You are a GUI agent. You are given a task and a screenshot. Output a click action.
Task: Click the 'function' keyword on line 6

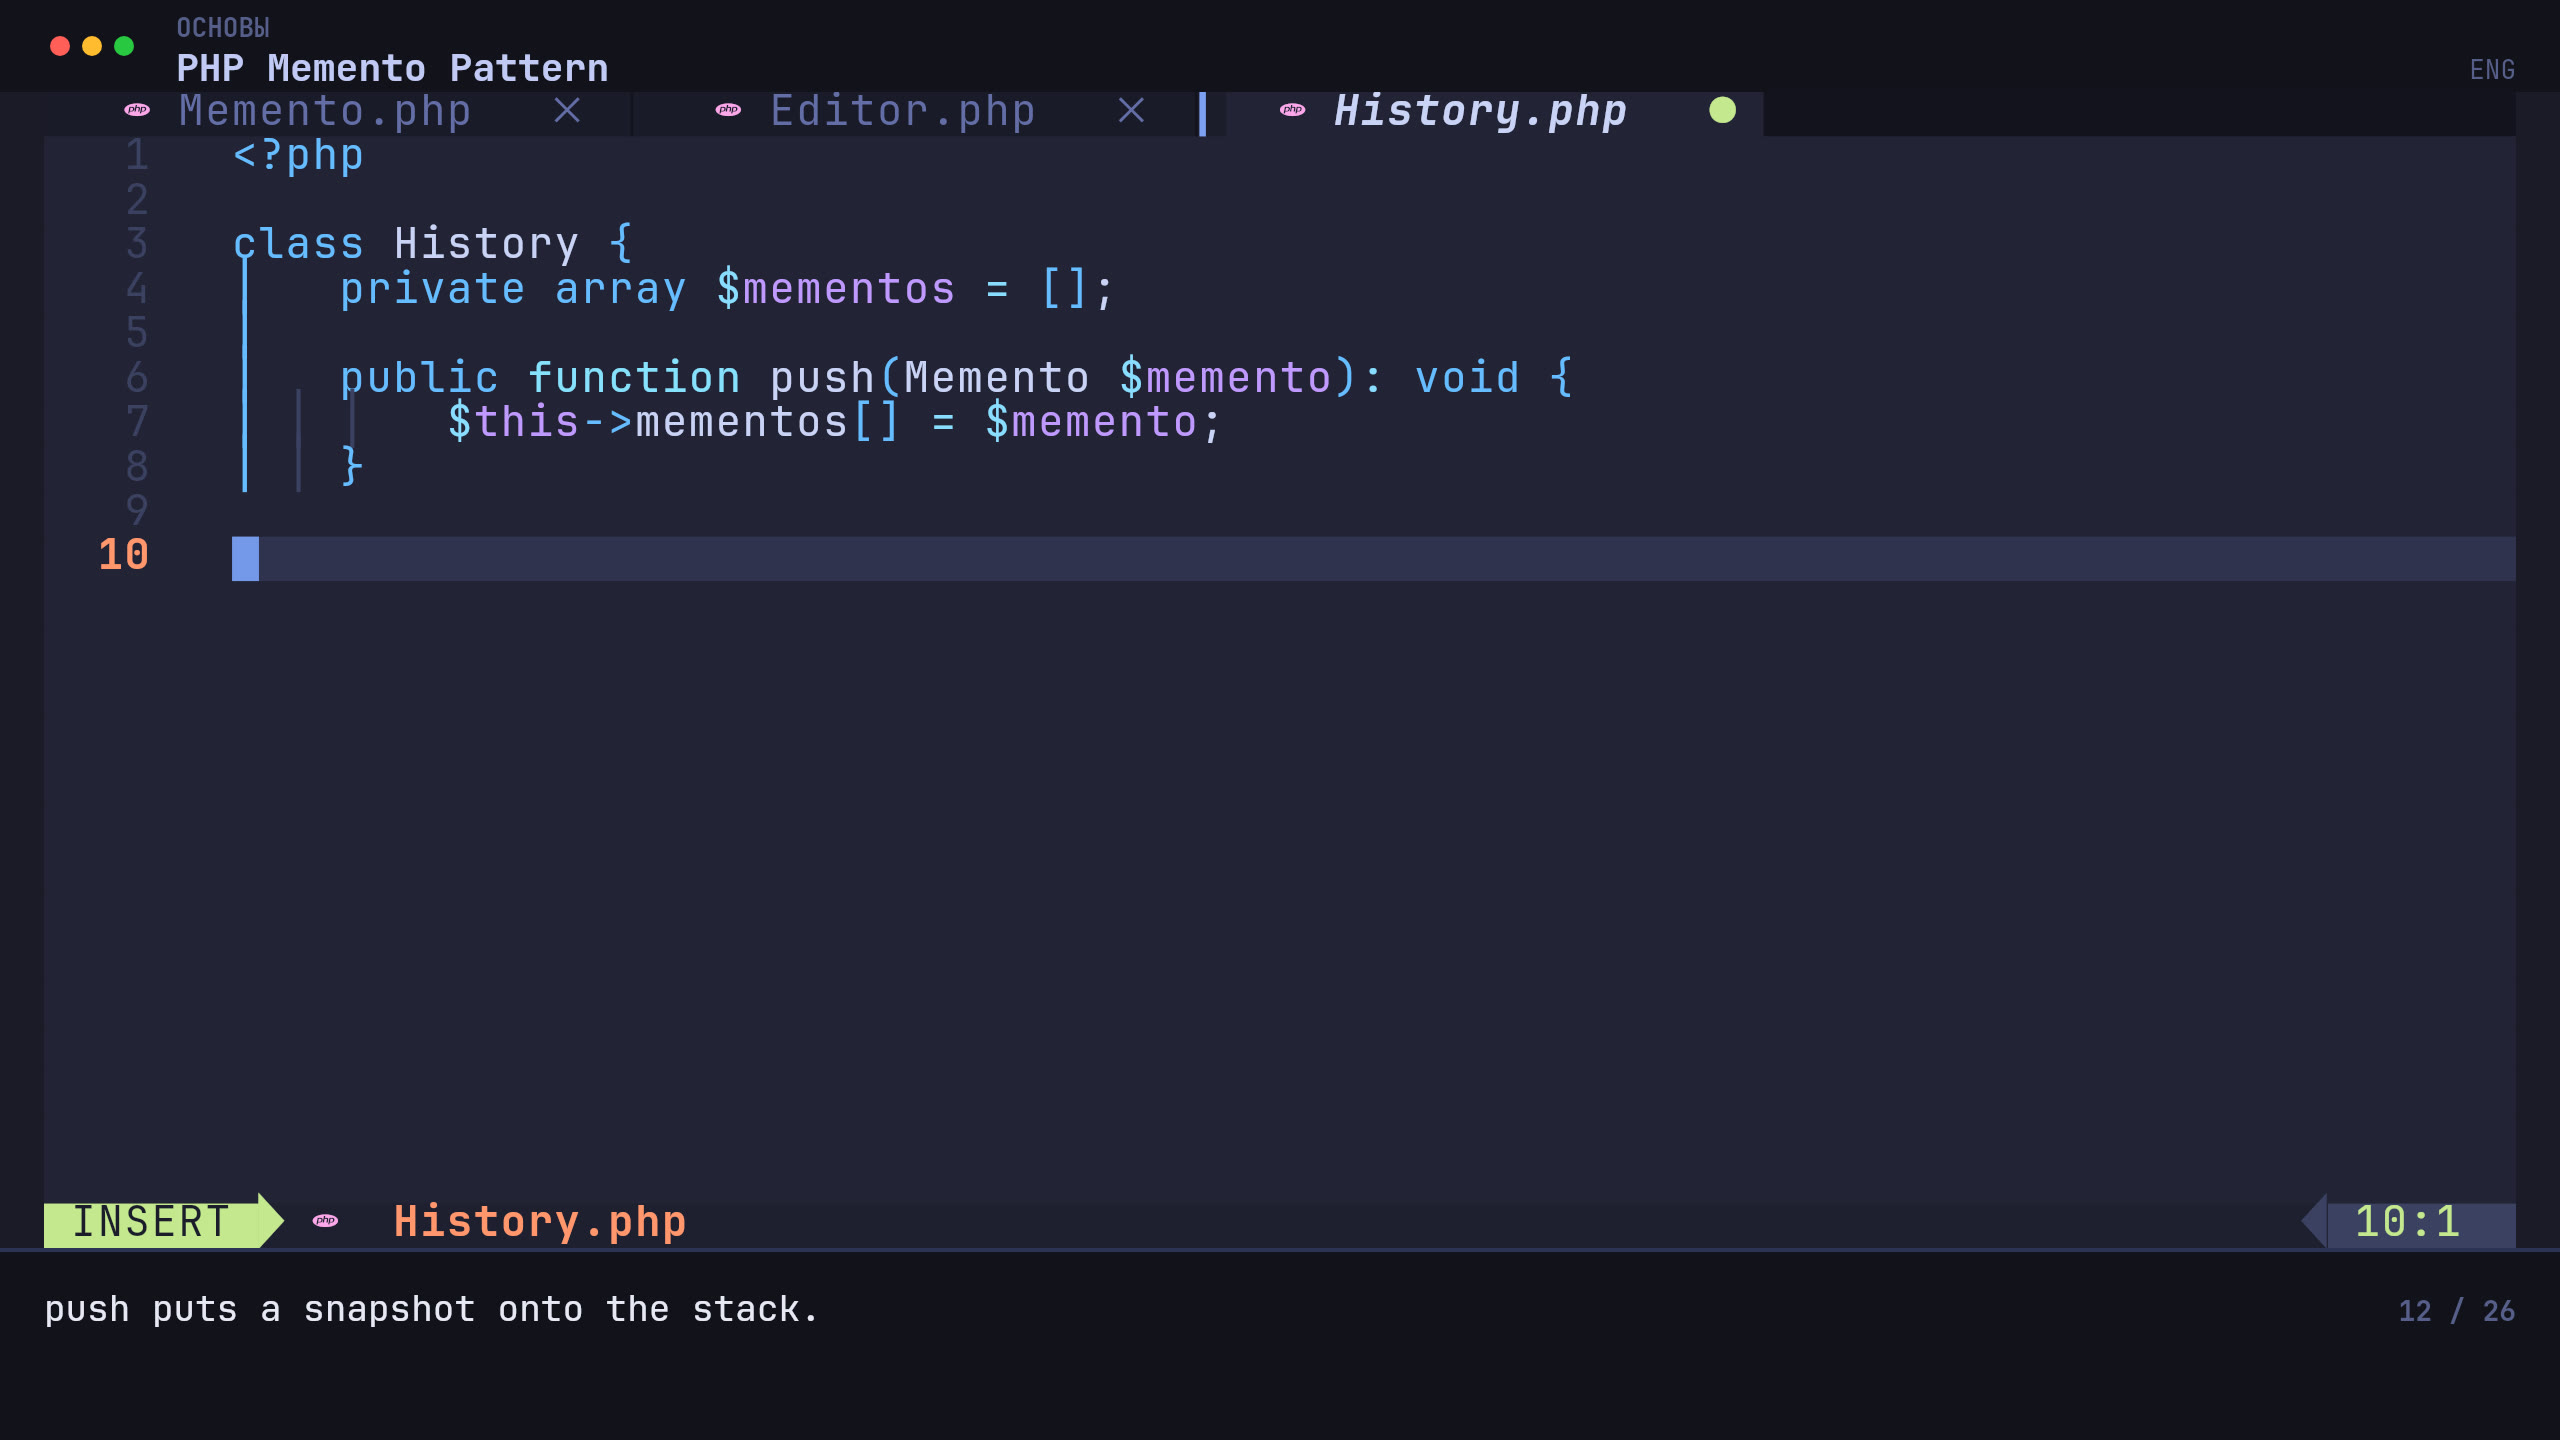(634, 378)
